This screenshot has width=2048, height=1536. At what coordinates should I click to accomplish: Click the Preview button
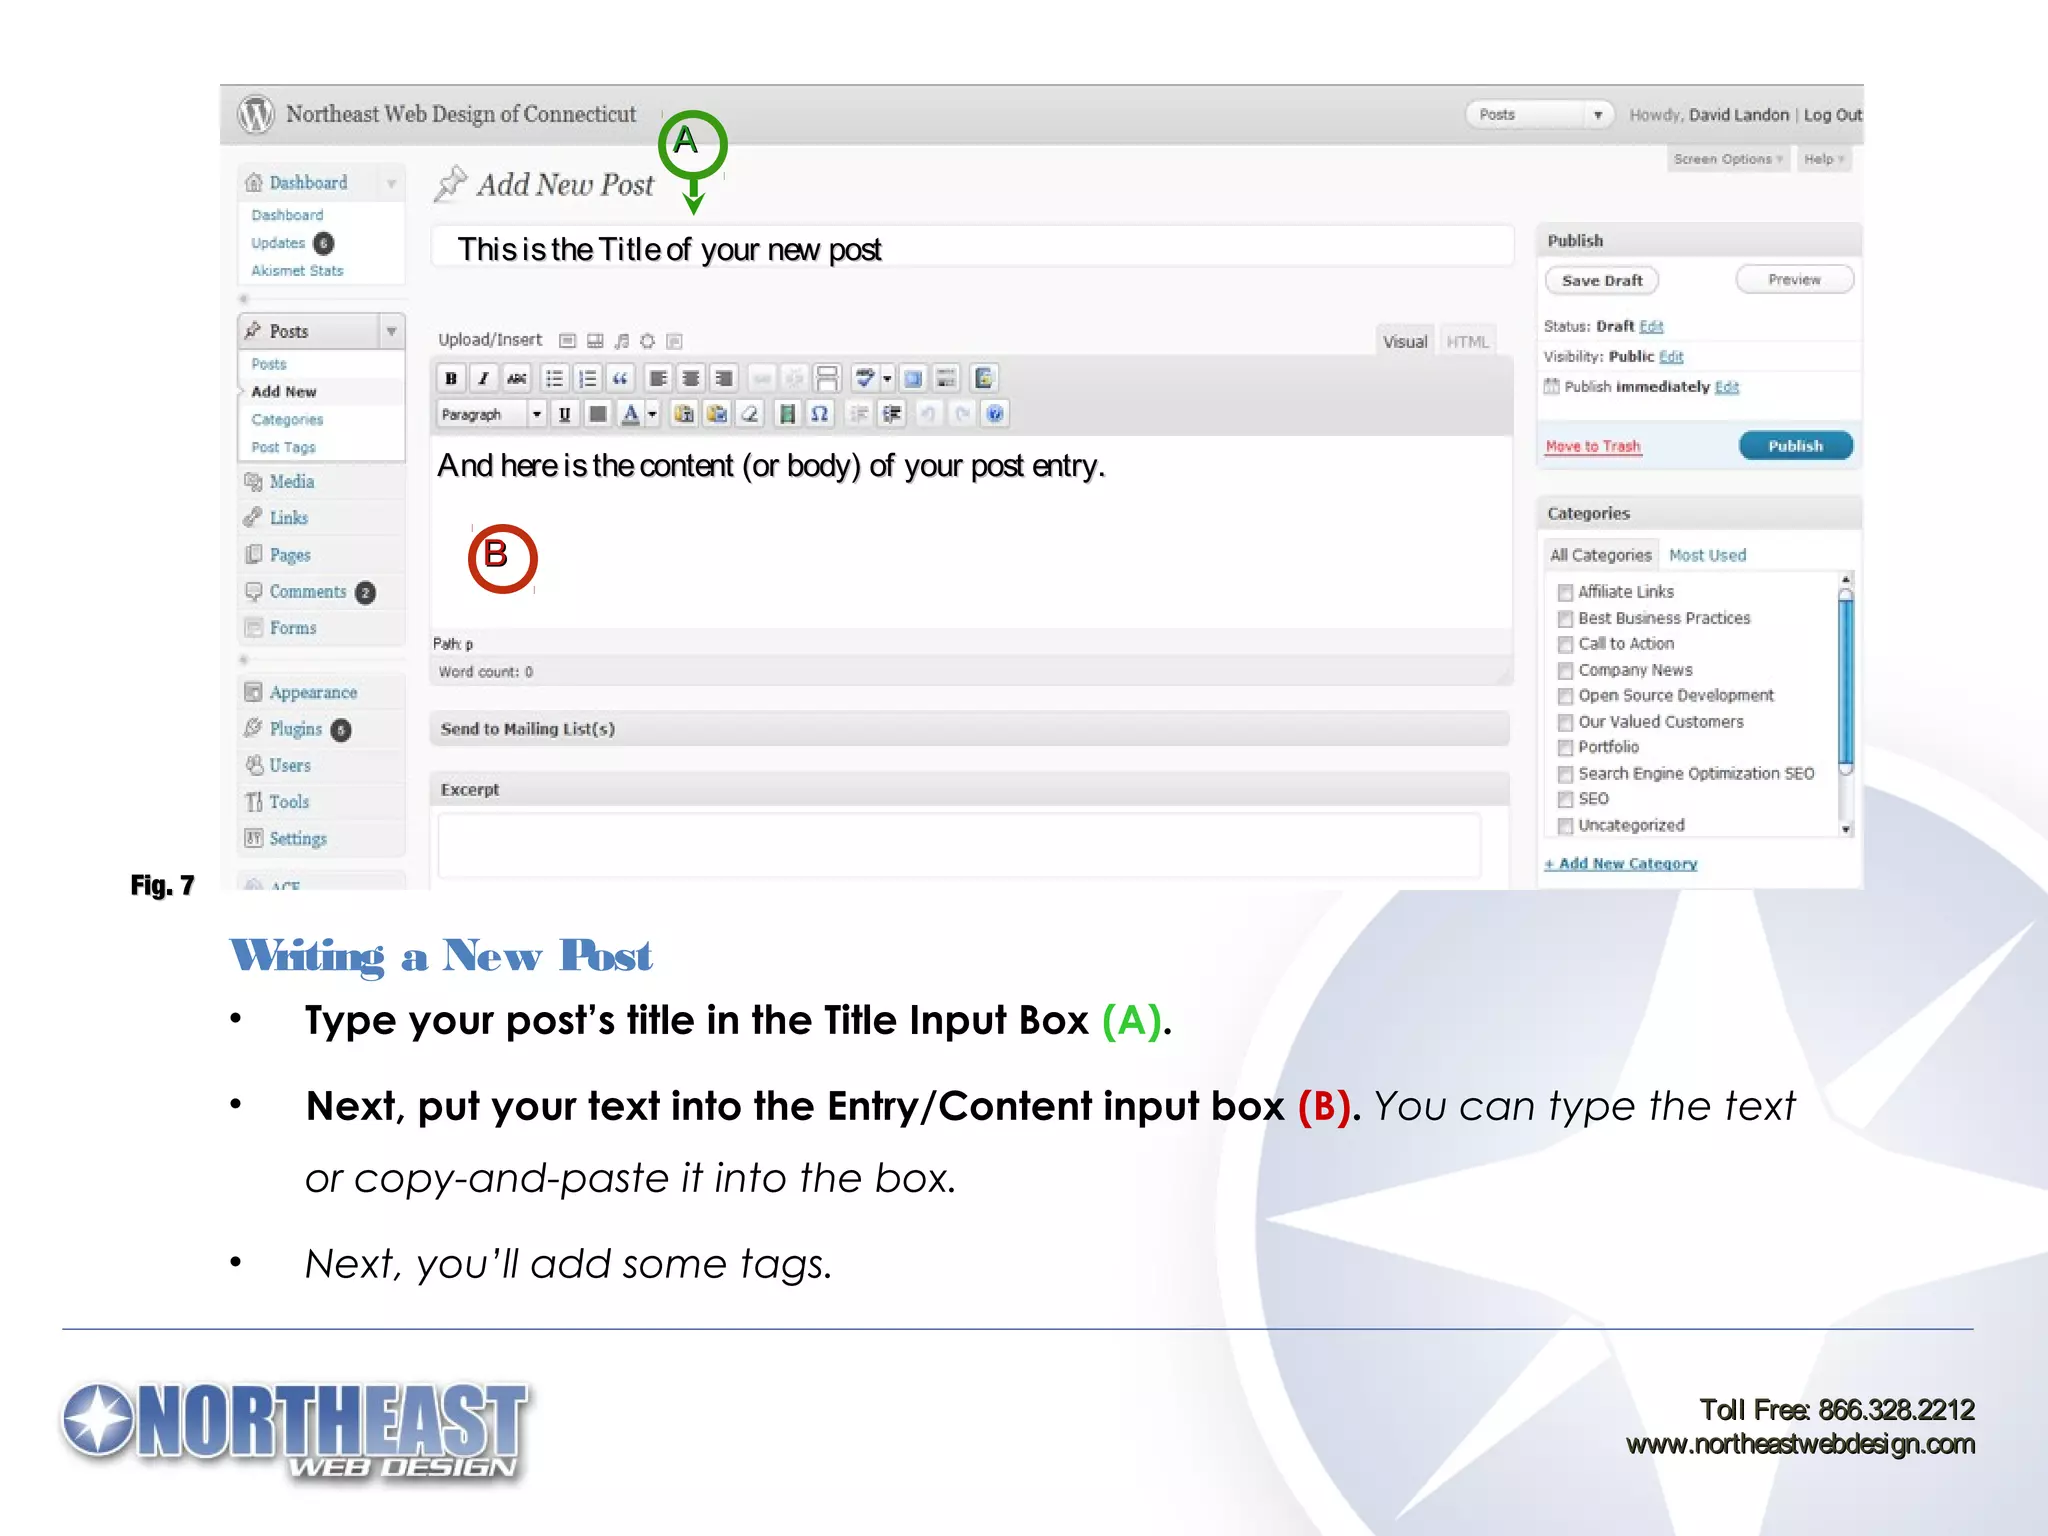(1795, 280)
